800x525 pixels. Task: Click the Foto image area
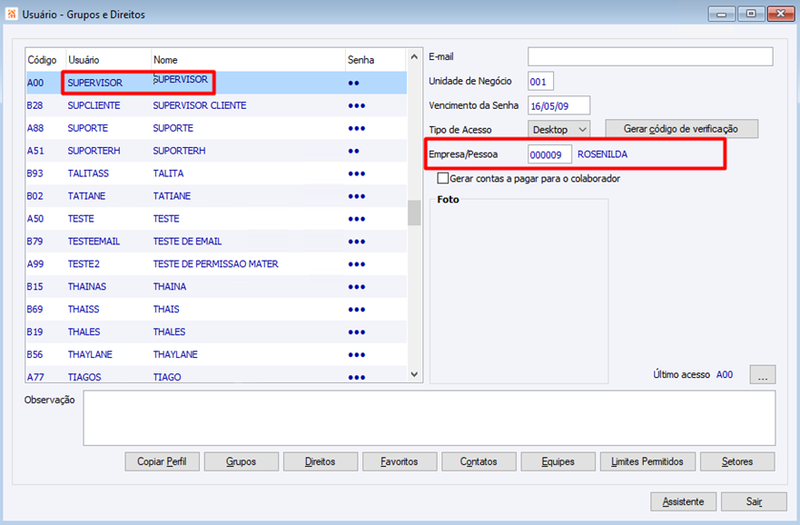pyautogui.click(x=519, y=291)
